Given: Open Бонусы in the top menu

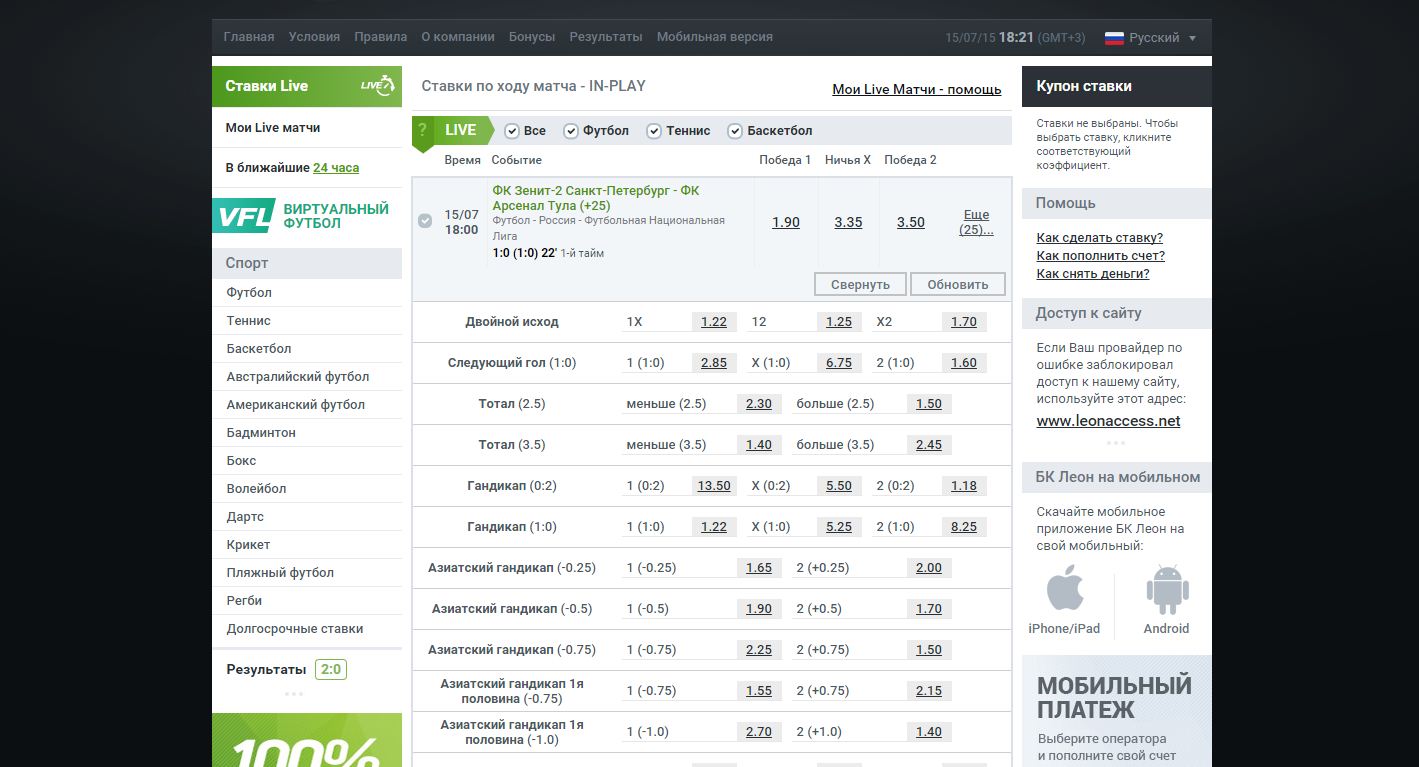Looking at the screenshot, I should coord(532,37).
